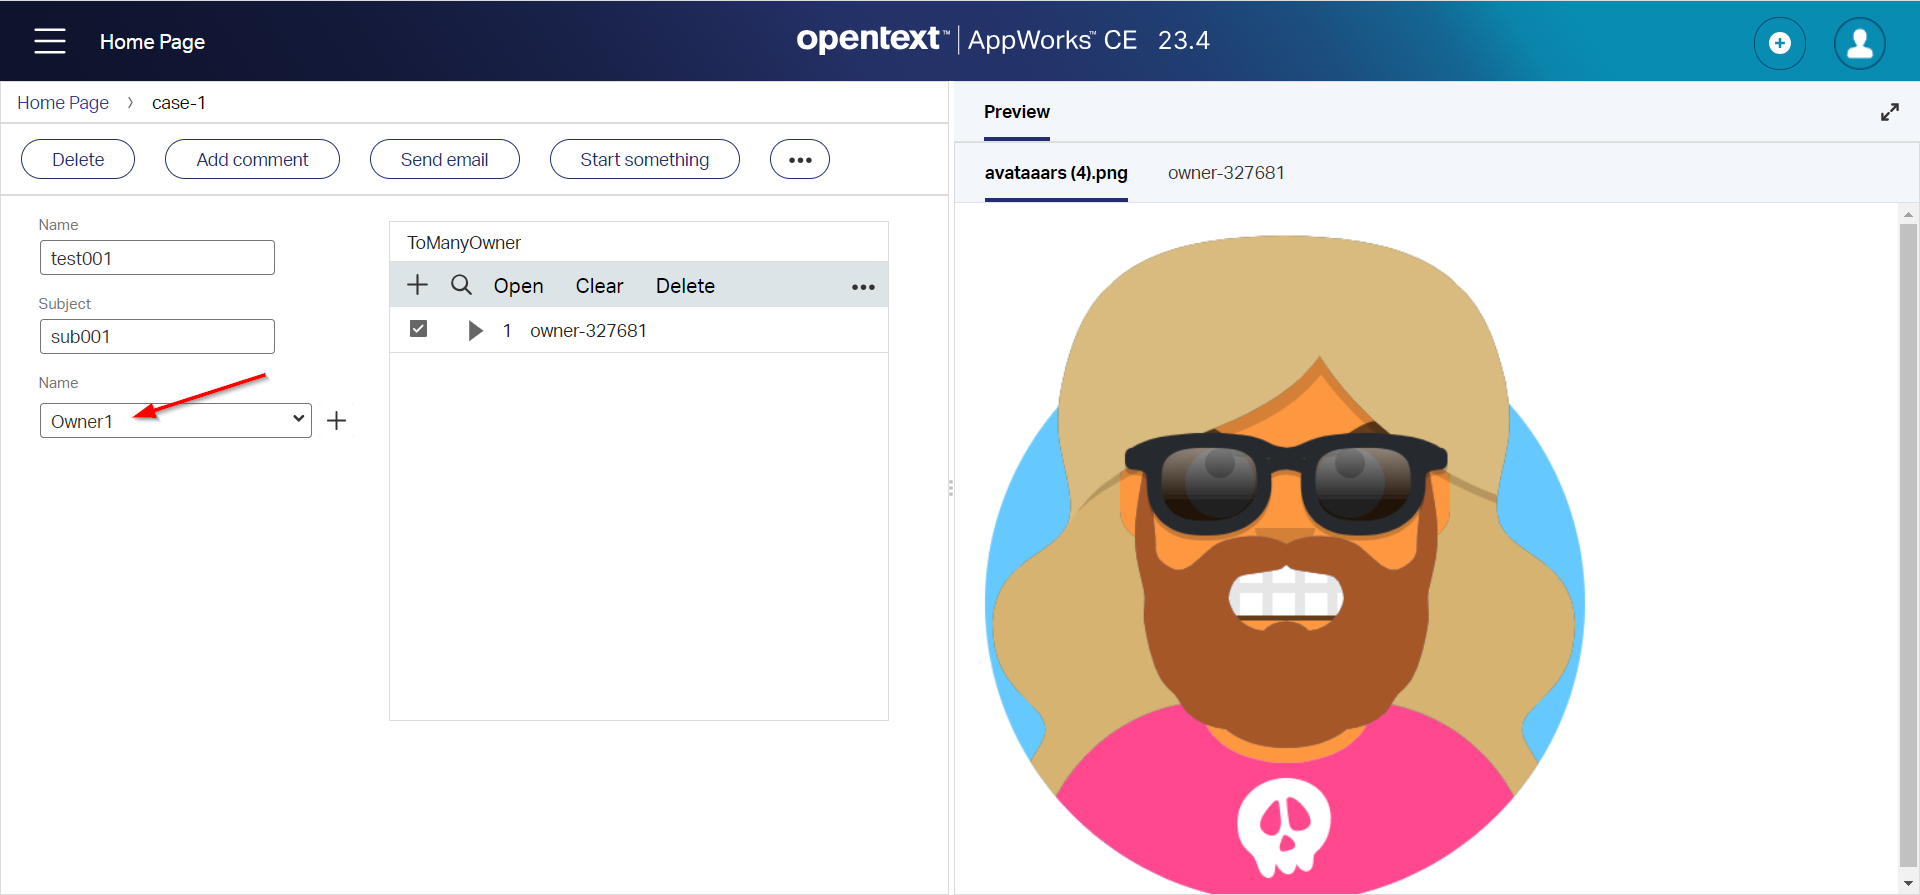The height and width of the screenshot is (895, 1920).
Task: Click the create new plus icon in header
Action: tap(1779, 43)
